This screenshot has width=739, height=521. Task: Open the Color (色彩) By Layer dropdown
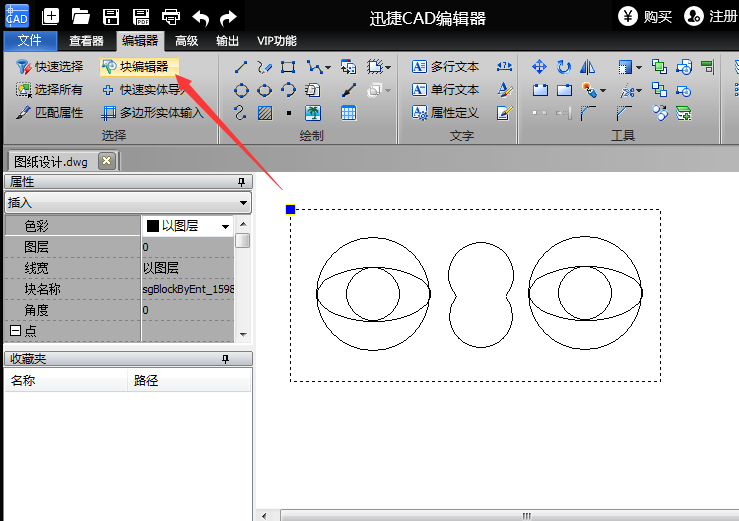[x=225, y=226]
